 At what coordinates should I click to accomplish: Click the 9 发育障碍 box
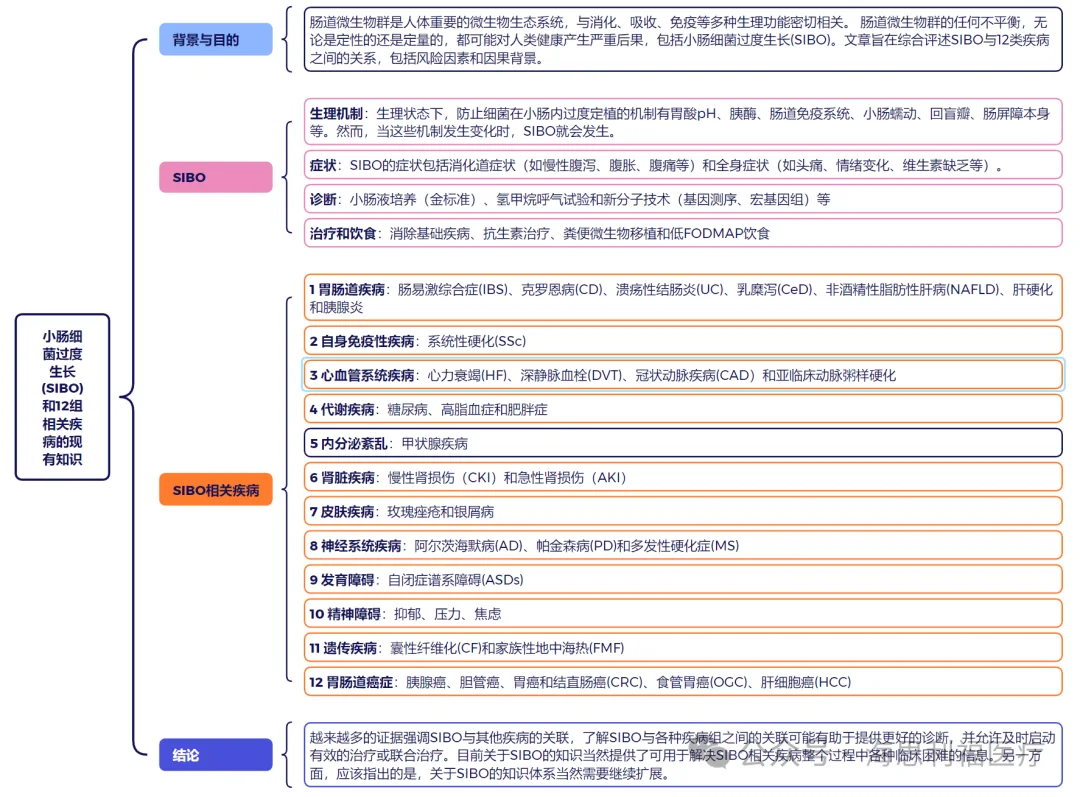pos(683,579)
